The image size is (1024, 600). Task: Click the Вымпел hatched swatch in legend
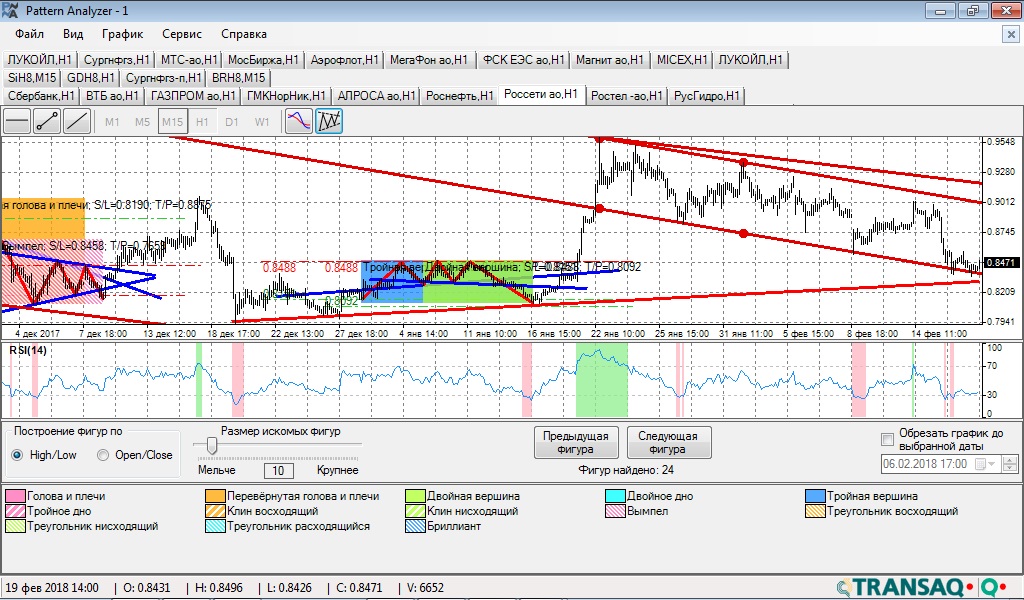(x=616, y=511)
